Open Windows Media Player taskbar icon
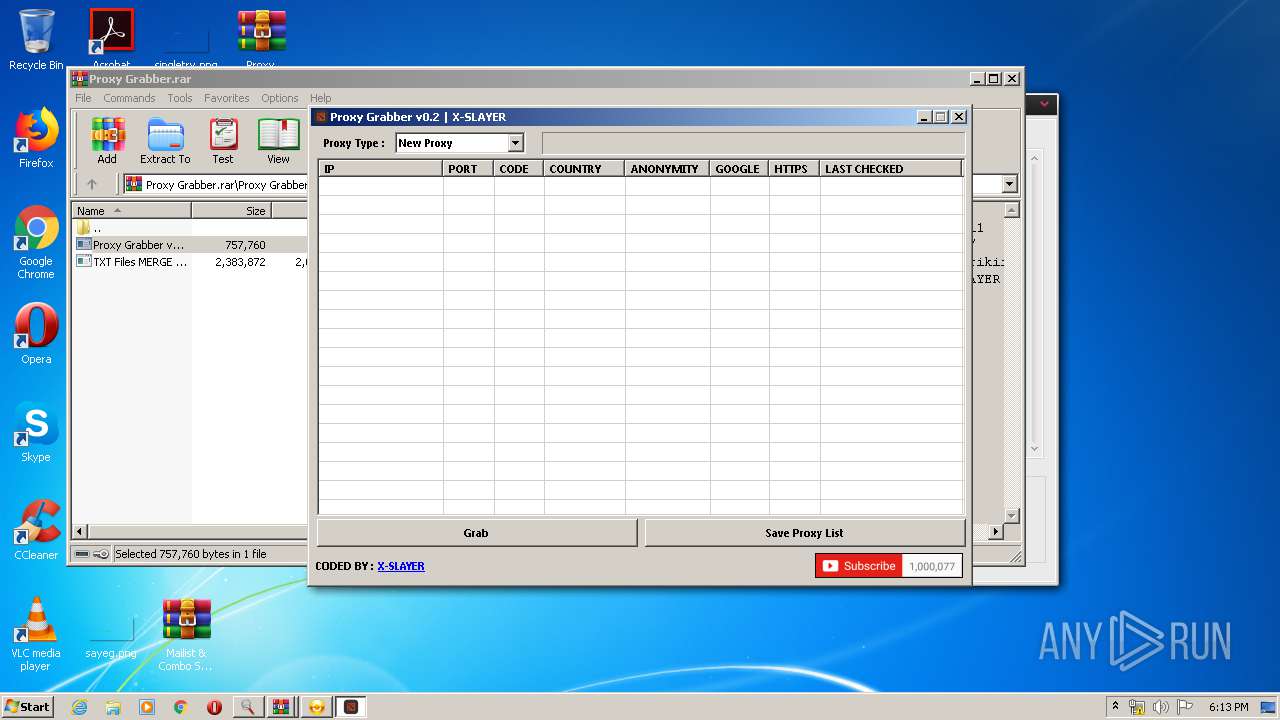Image resolution: width=1280 pixels, height=720 pixels. click(x=147, y=707)
